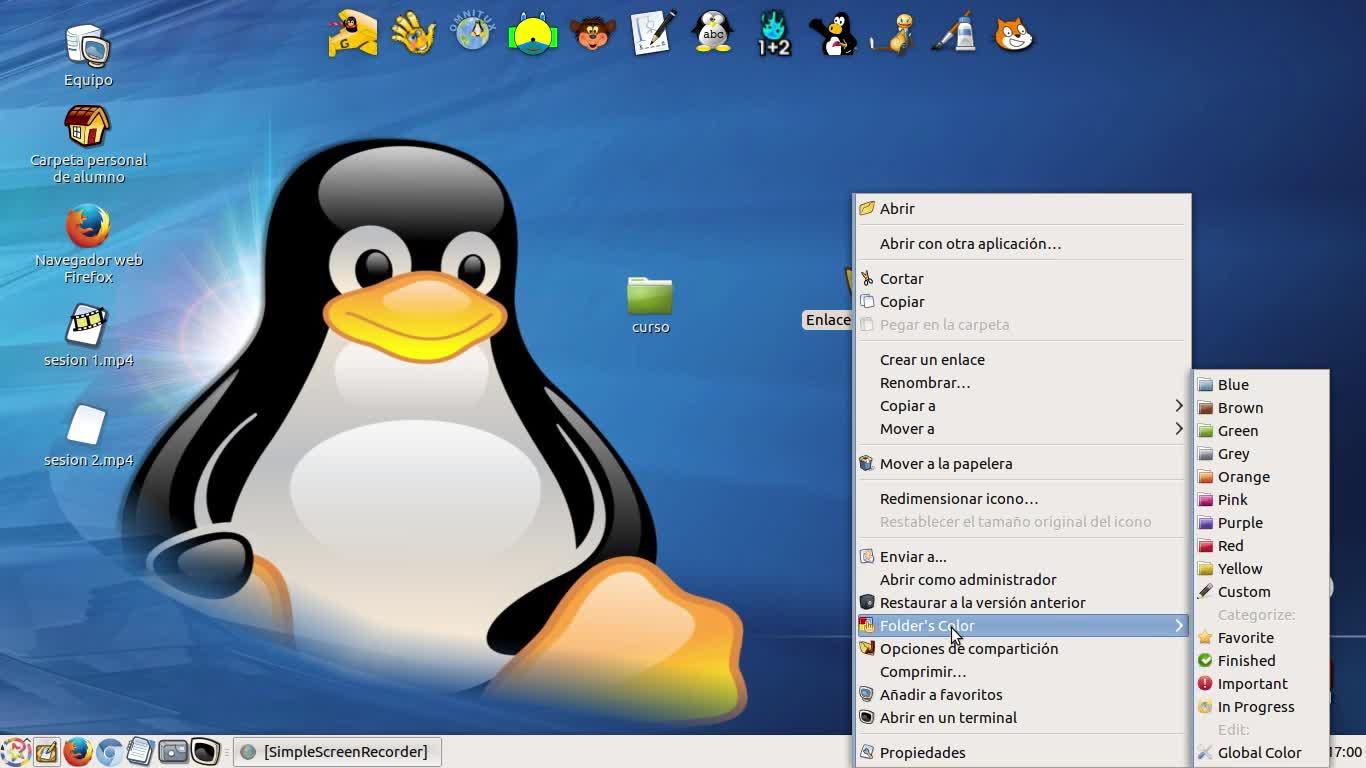Mark the folder as Finished

click(1261, 661)
